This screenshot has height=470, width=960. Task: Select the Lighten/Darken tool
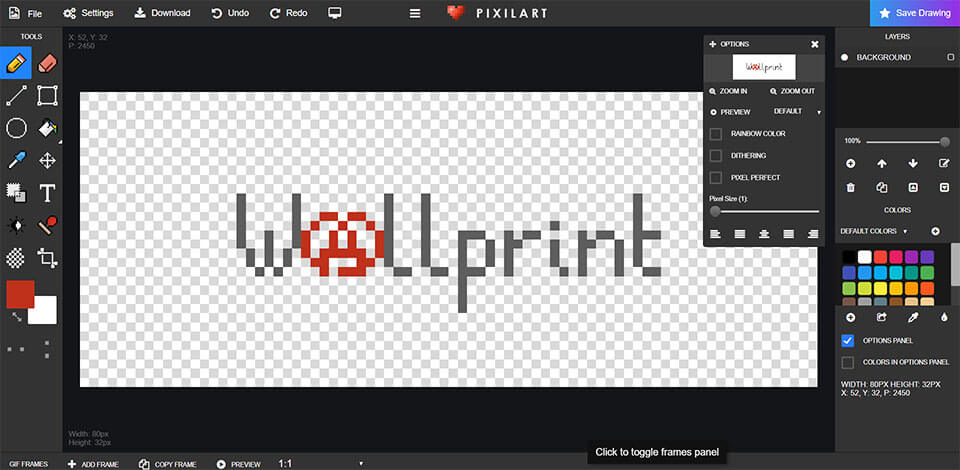pos(16,226)
